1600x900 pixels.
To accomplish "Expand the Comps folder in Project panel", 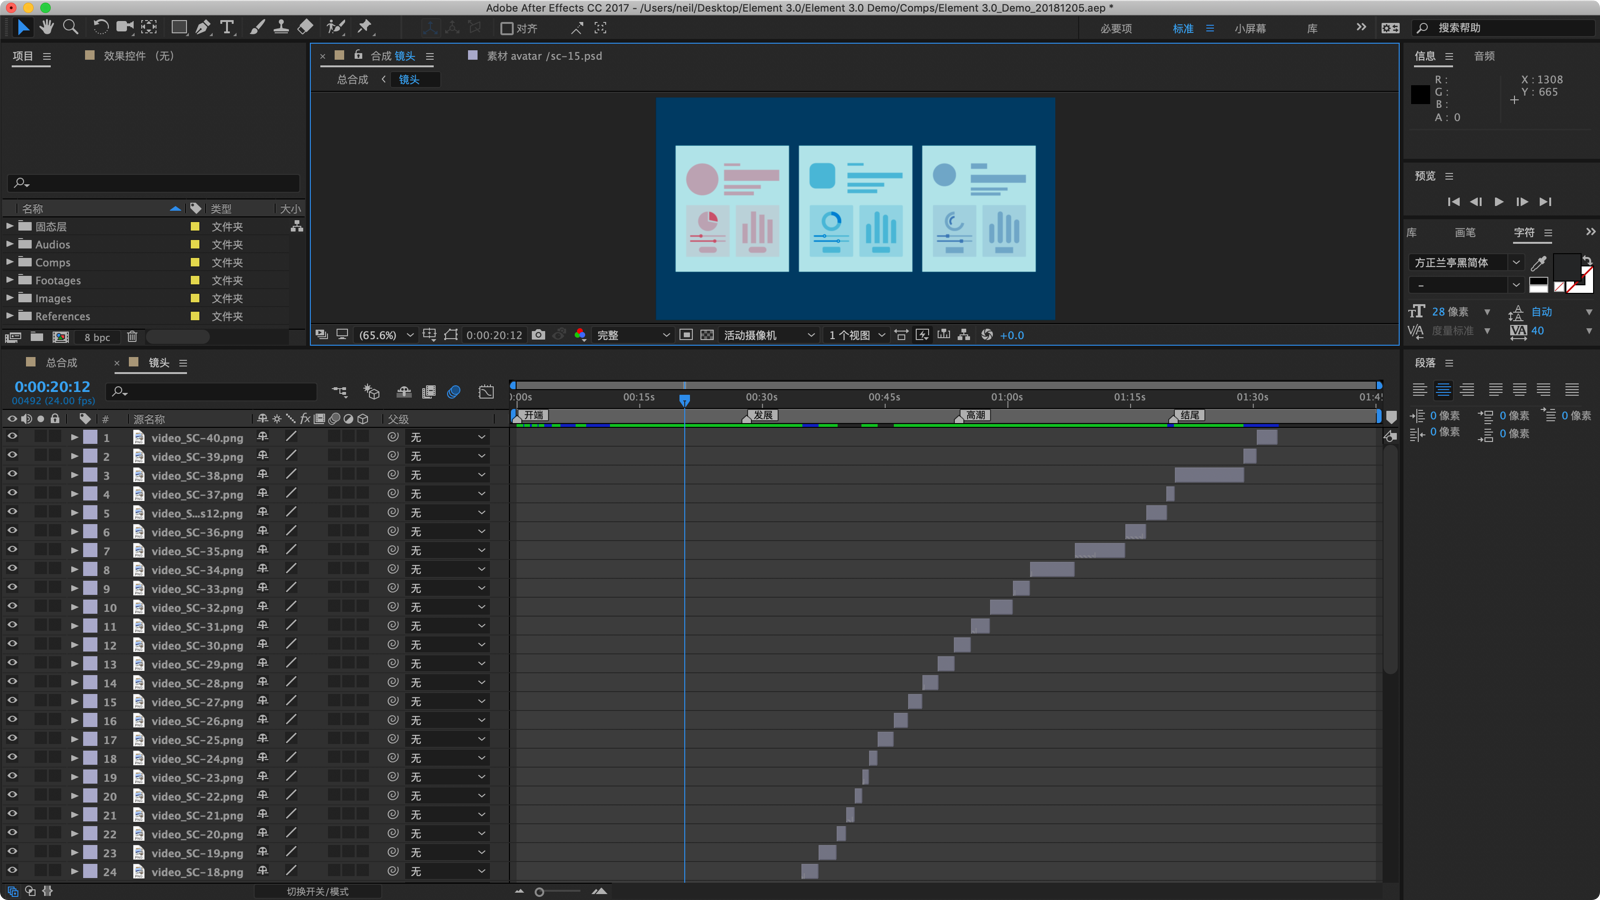I will click(10, 262).
